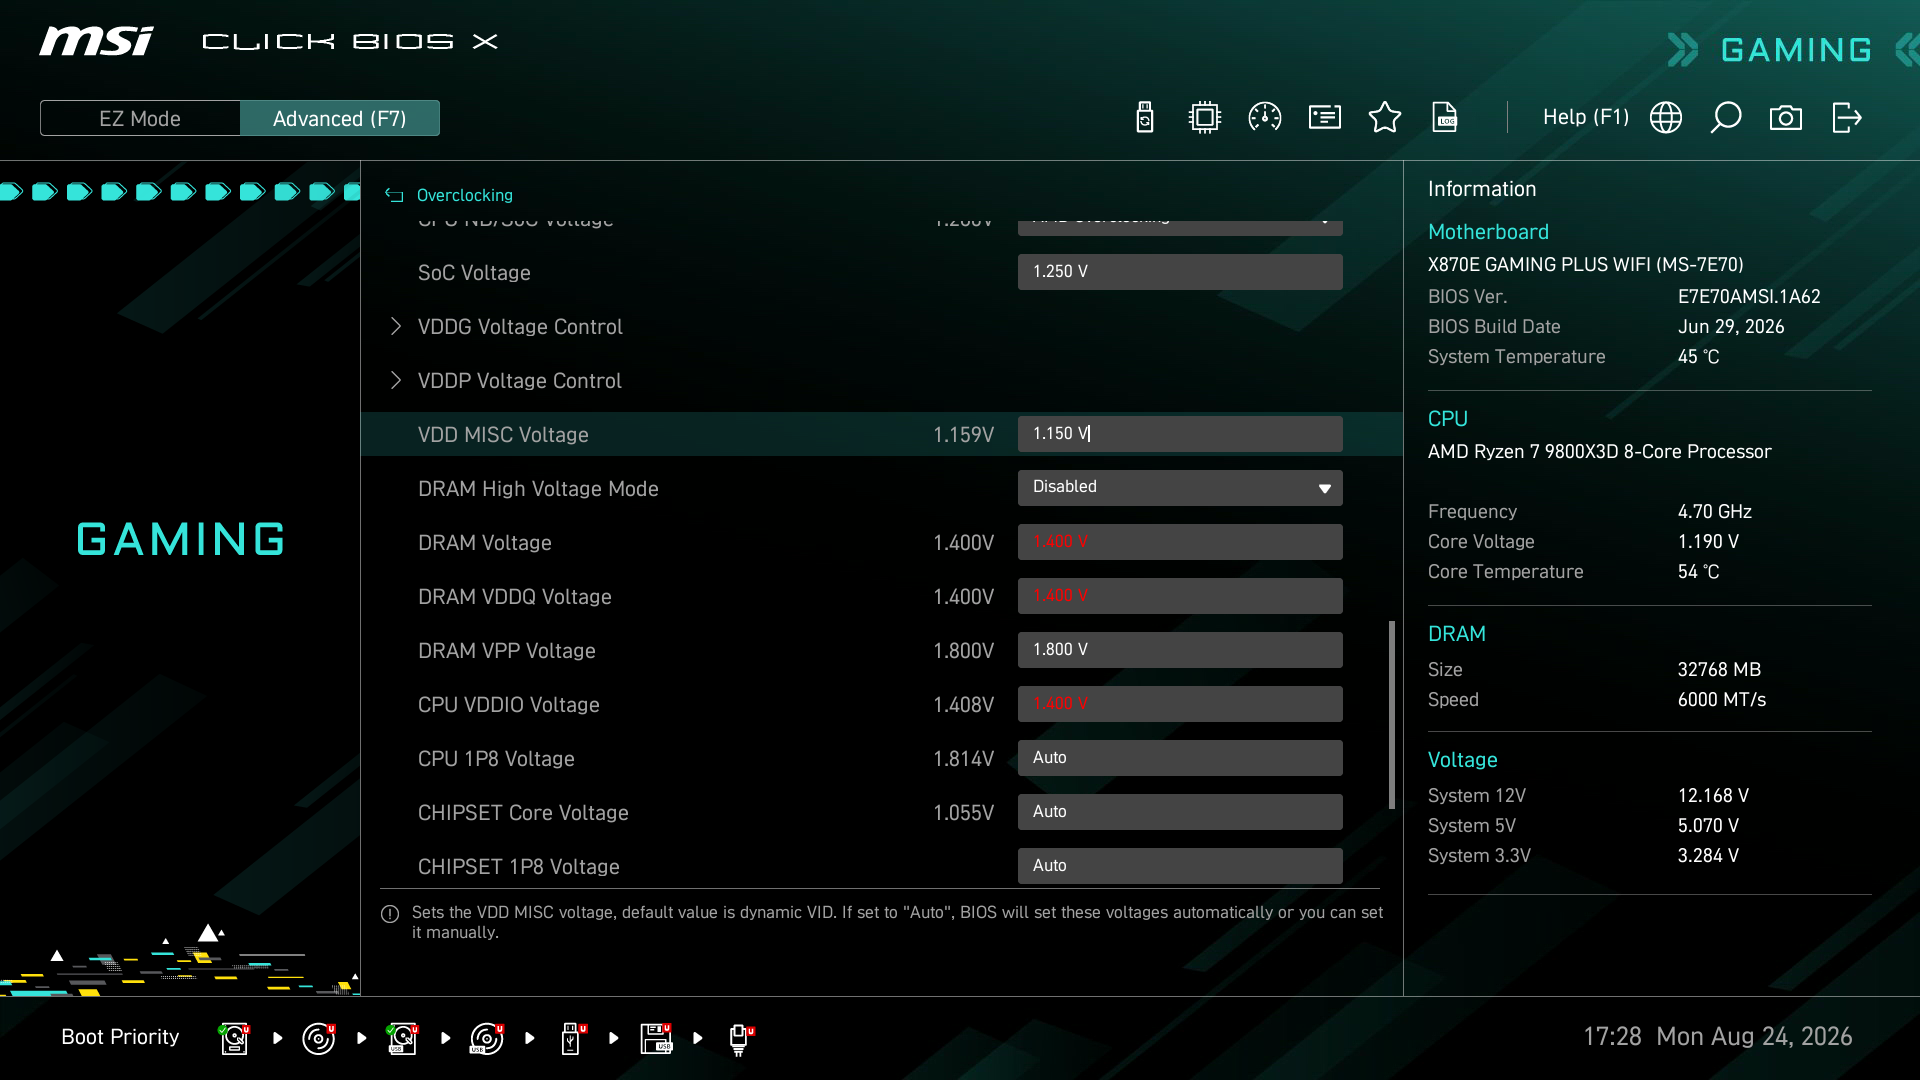Open the LOG file icon

(1445, 118)
